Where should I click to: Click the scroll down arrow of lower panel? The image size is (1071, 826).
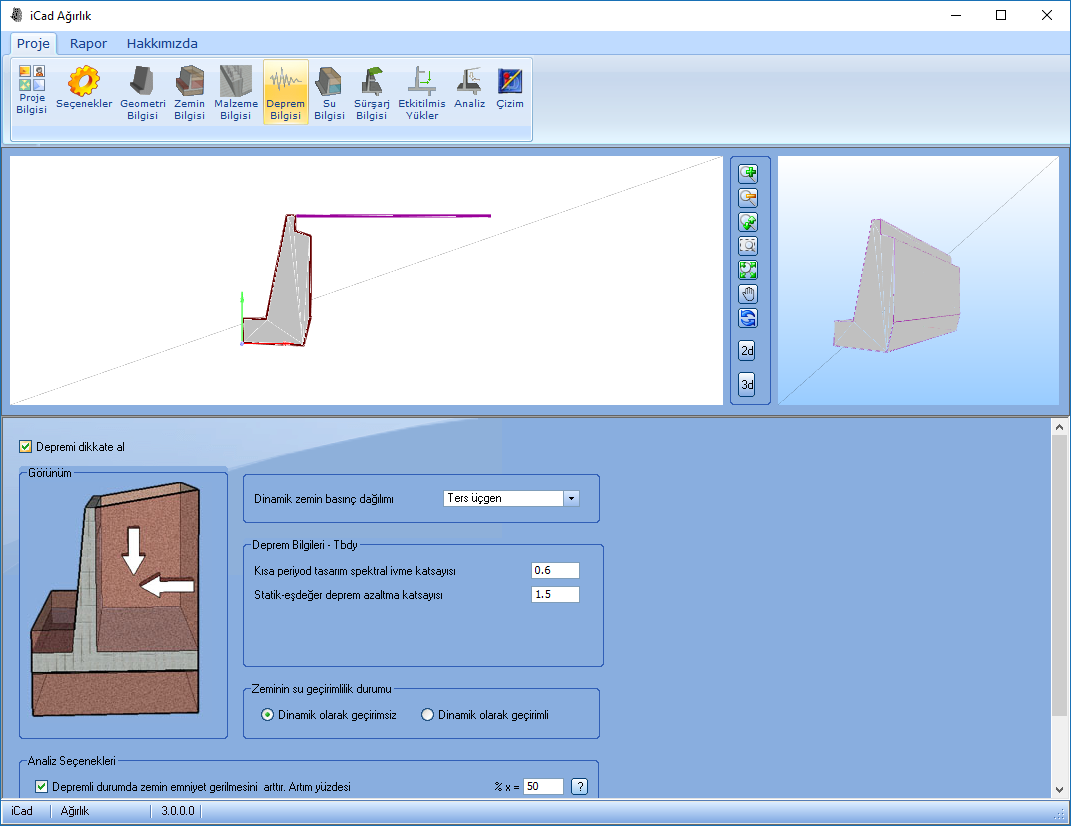(1059, 789)
